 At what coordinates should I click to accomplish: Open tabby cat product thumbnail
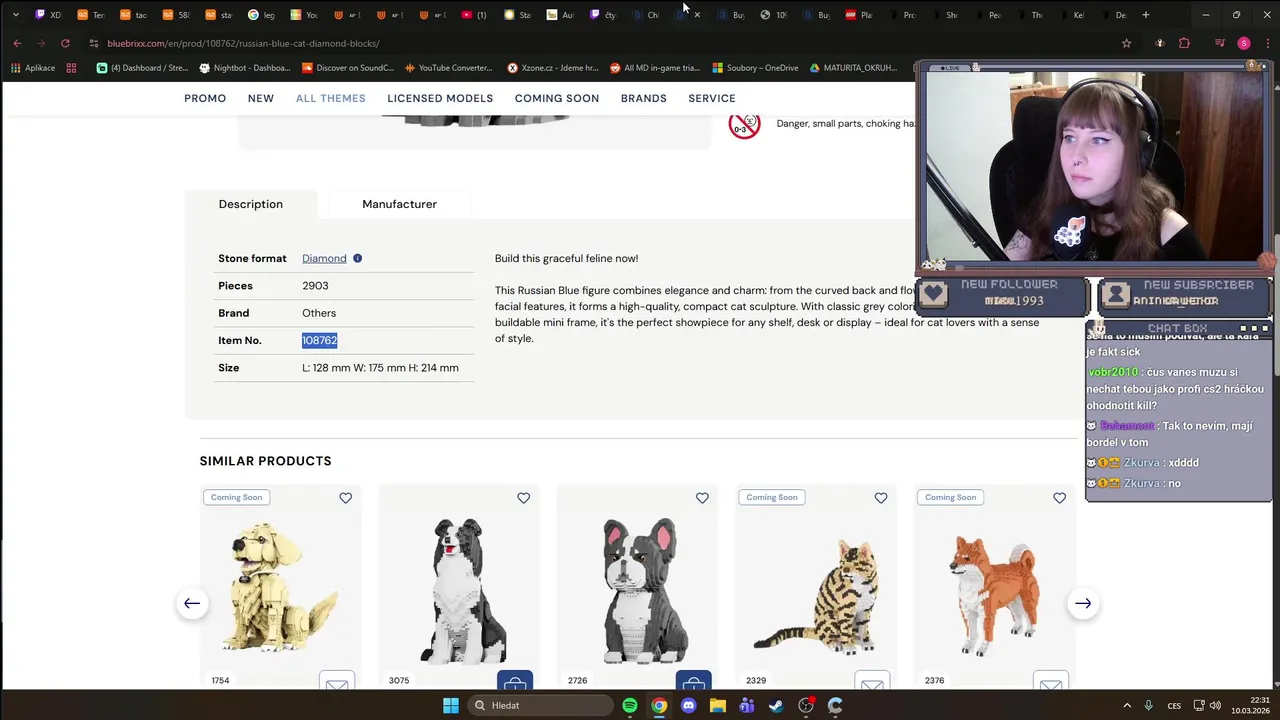click(816, 597)
